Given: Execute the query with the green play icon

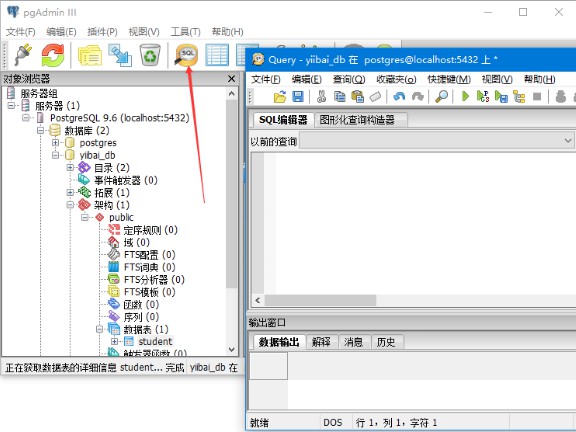Looking at the screenshot, I should point(465,97).
